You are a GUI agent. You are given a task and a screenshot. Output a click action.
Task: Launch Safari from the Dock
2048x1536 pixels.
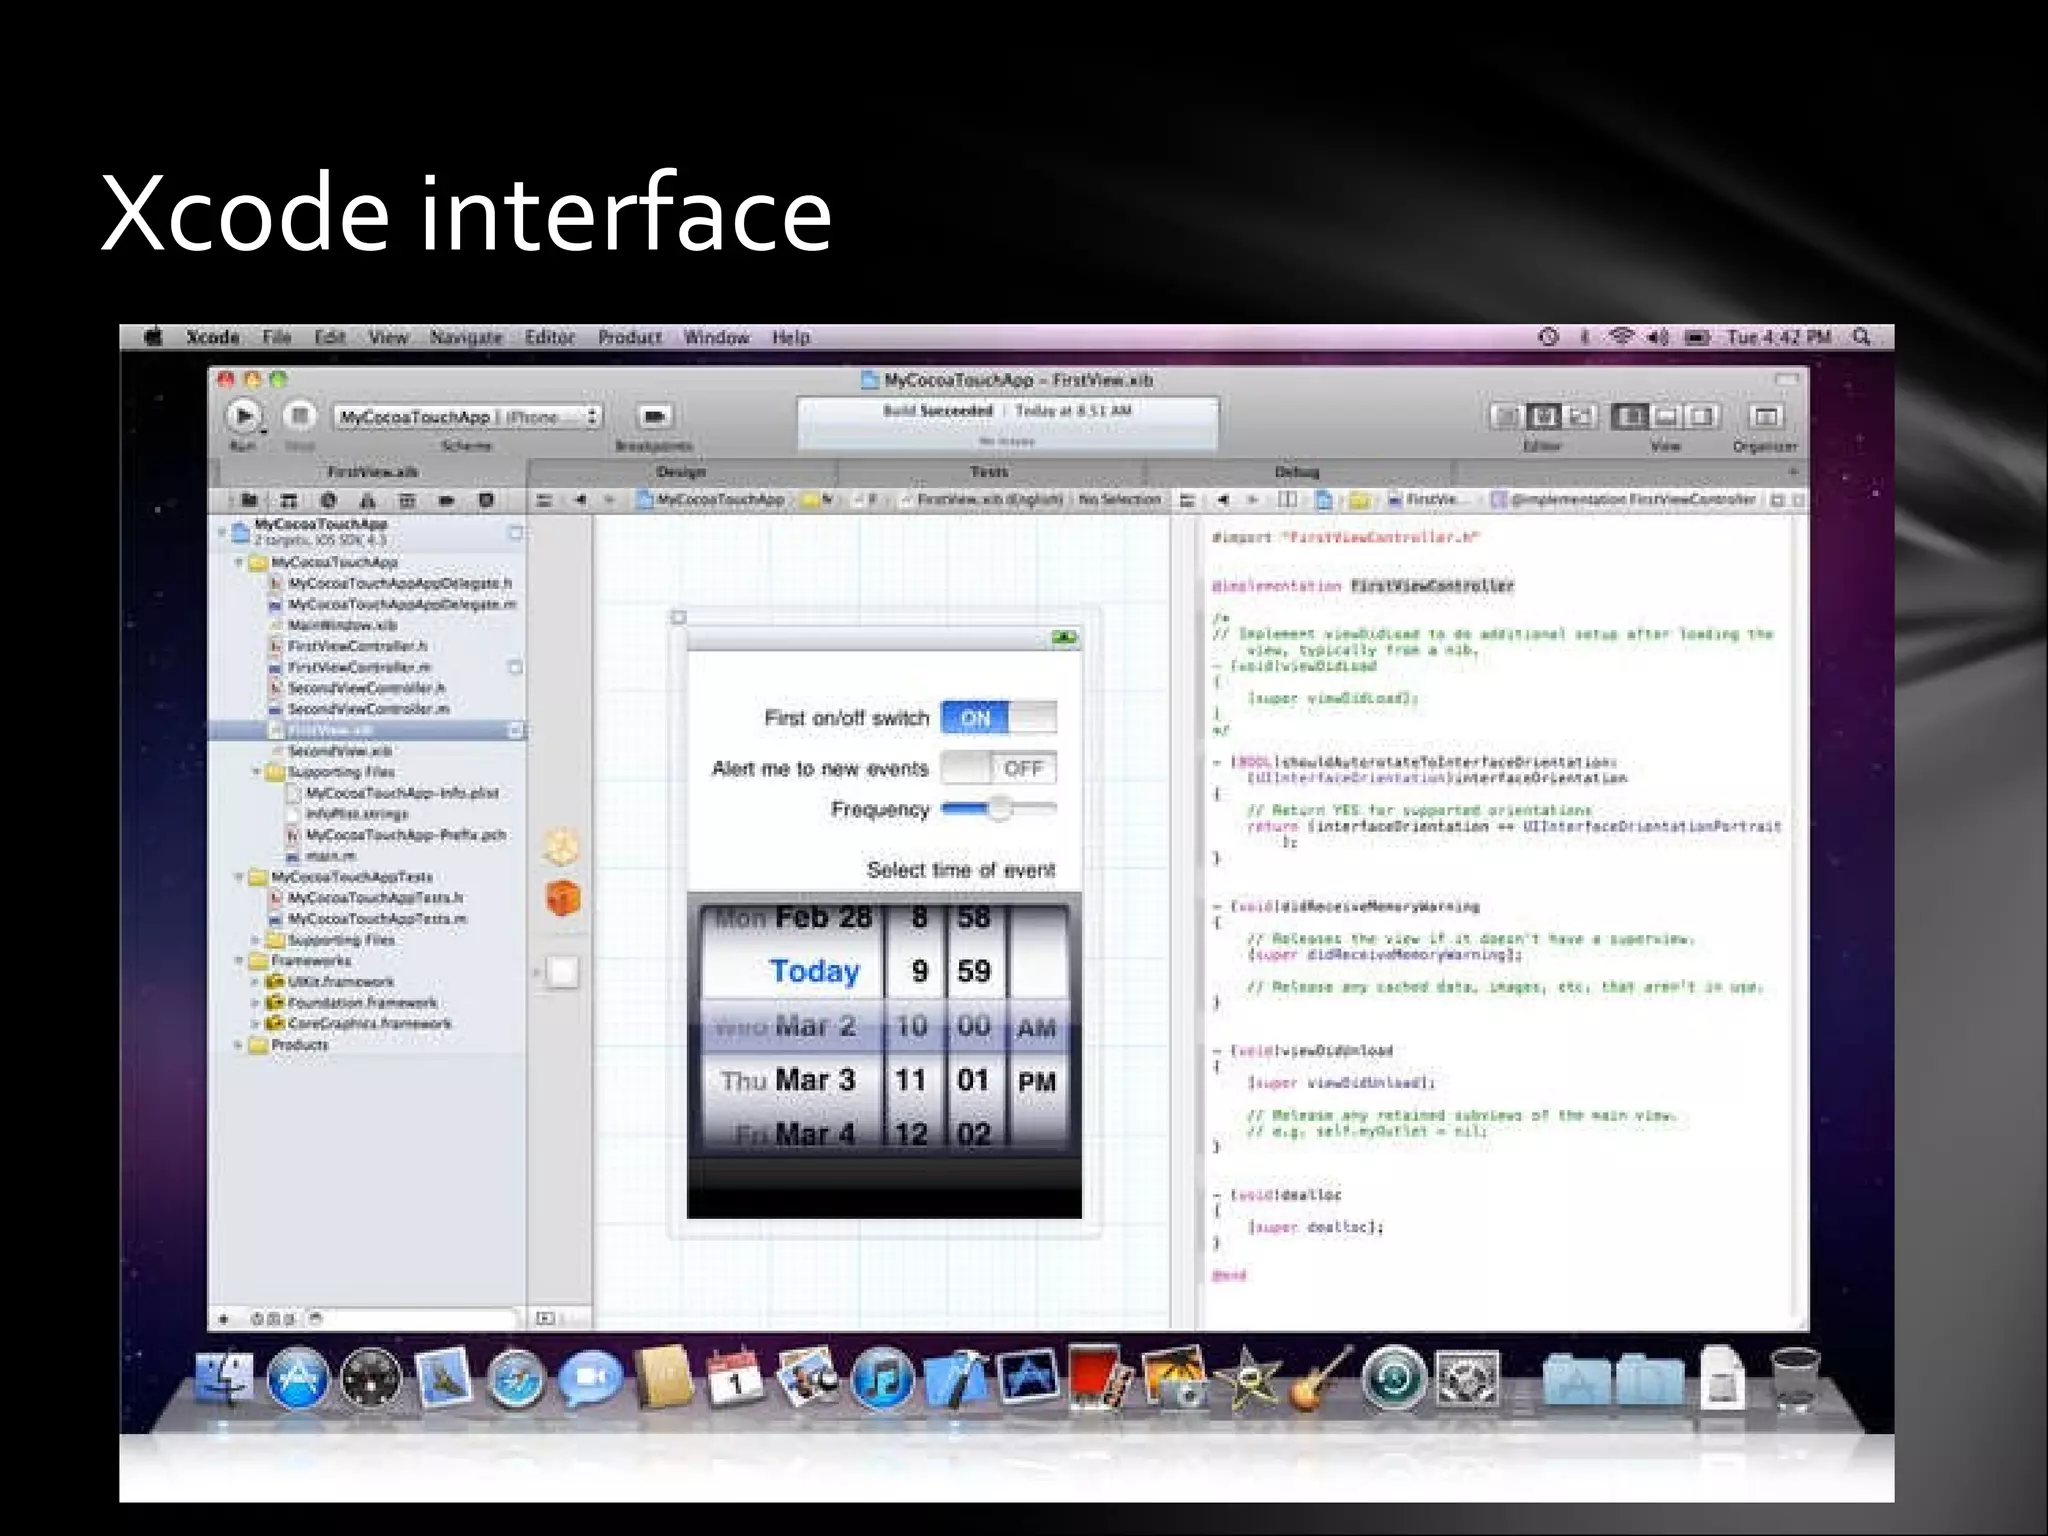click(516, 1381)
